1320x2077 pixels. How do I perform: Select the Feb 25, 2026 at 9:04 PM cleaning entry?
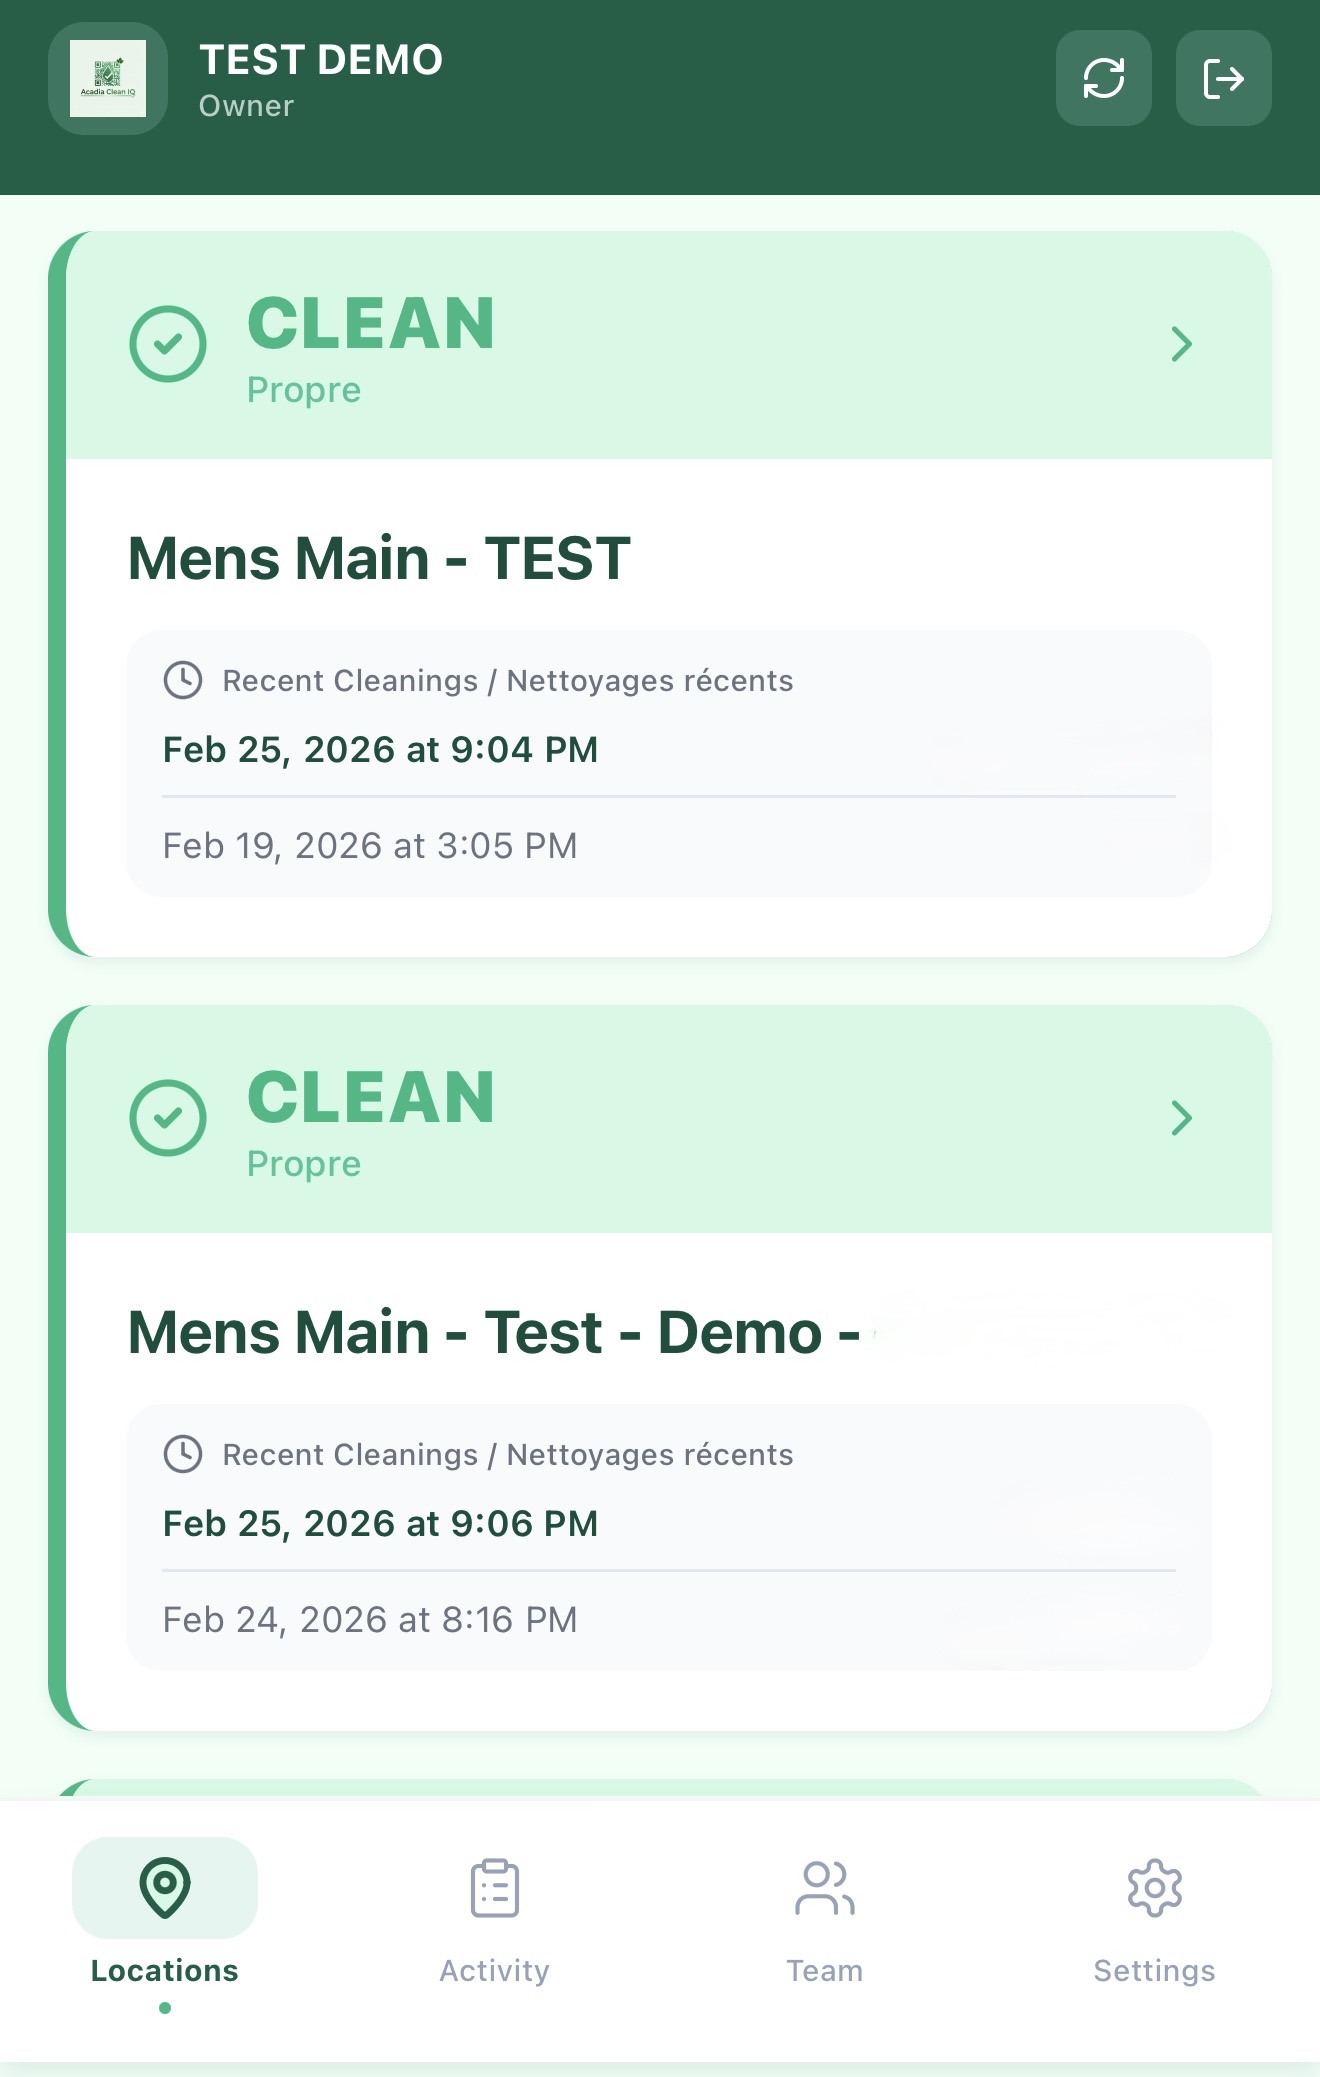380,748
